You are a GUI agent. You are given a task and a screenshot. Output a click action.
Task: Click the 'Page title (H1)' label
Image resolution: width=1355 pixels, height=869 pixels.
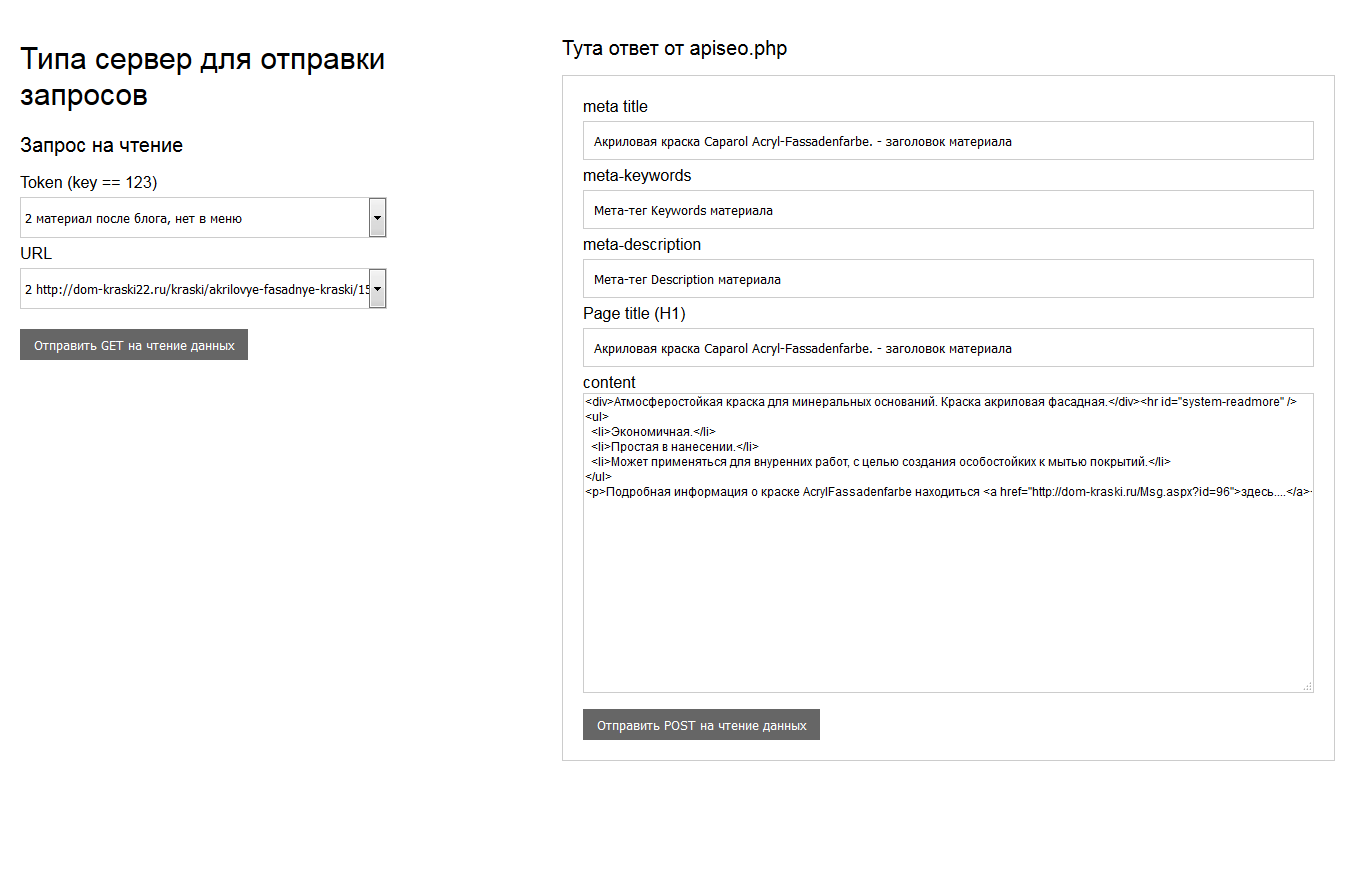[x=634, y=314]
